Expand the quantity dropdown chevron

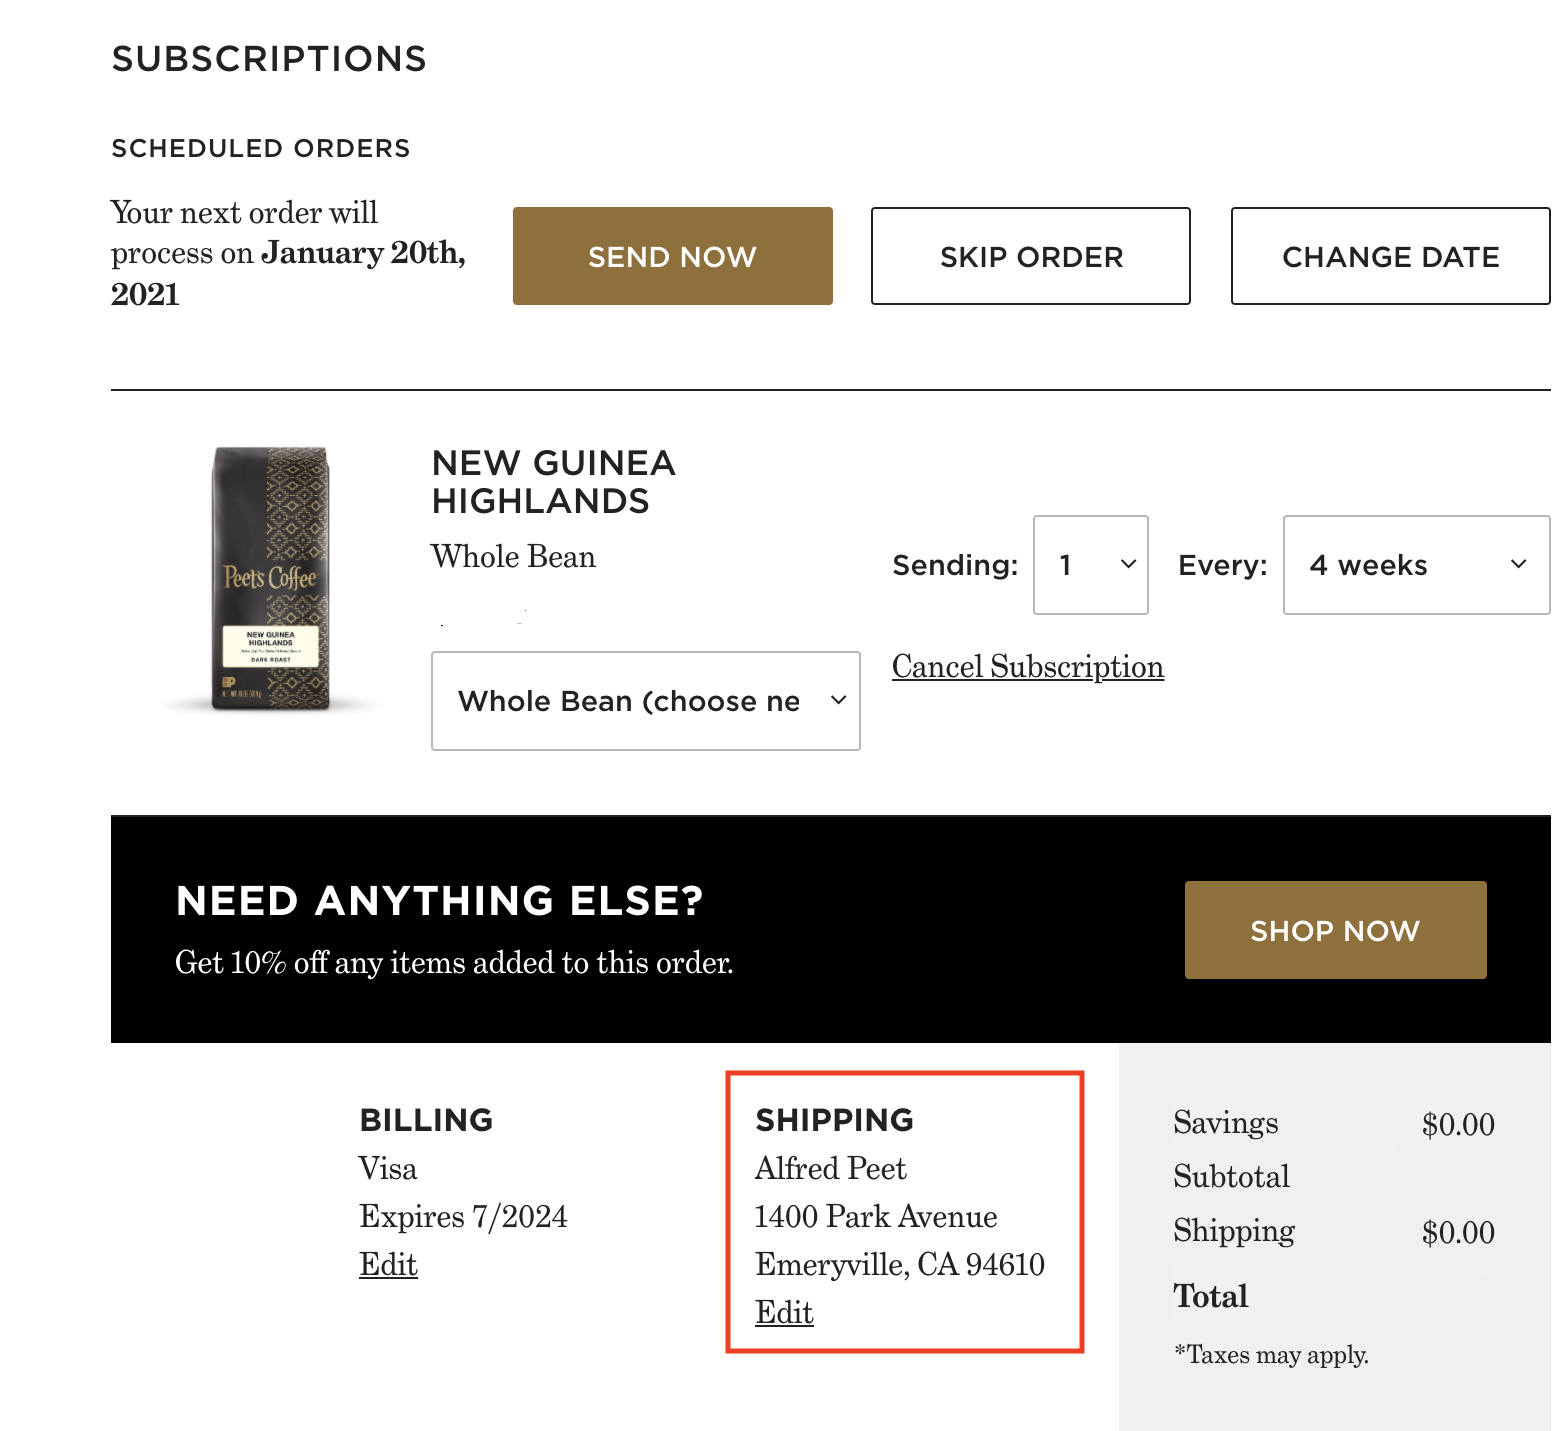1128,565
